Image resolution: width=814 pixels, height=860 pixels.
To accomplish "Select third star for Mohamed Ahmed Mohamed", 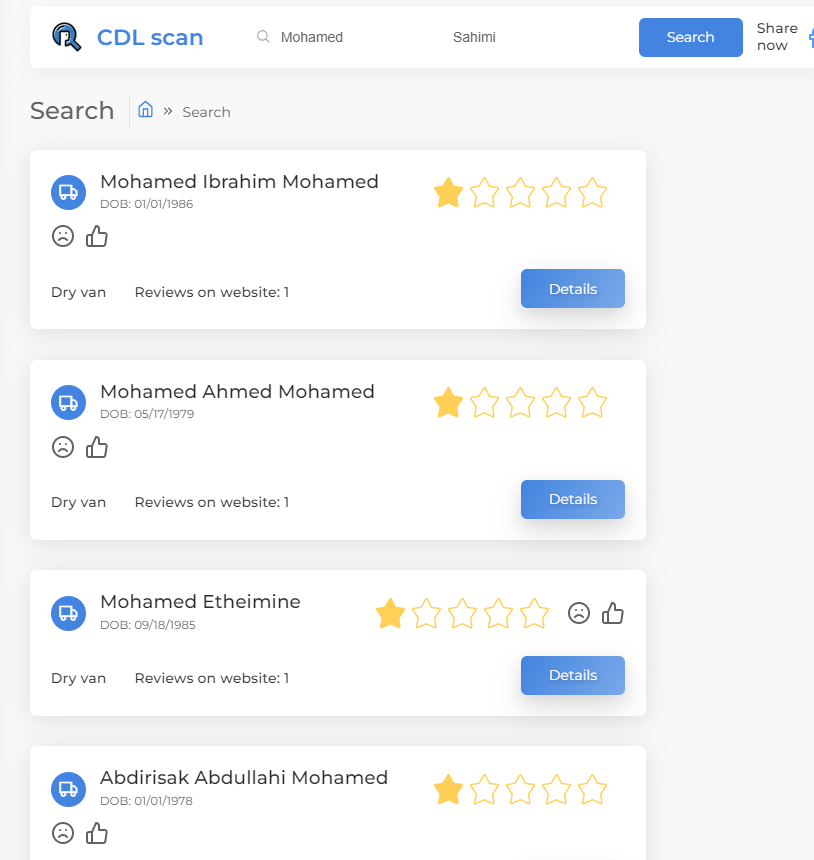I will pyautogui.click(x=520, y=403).
